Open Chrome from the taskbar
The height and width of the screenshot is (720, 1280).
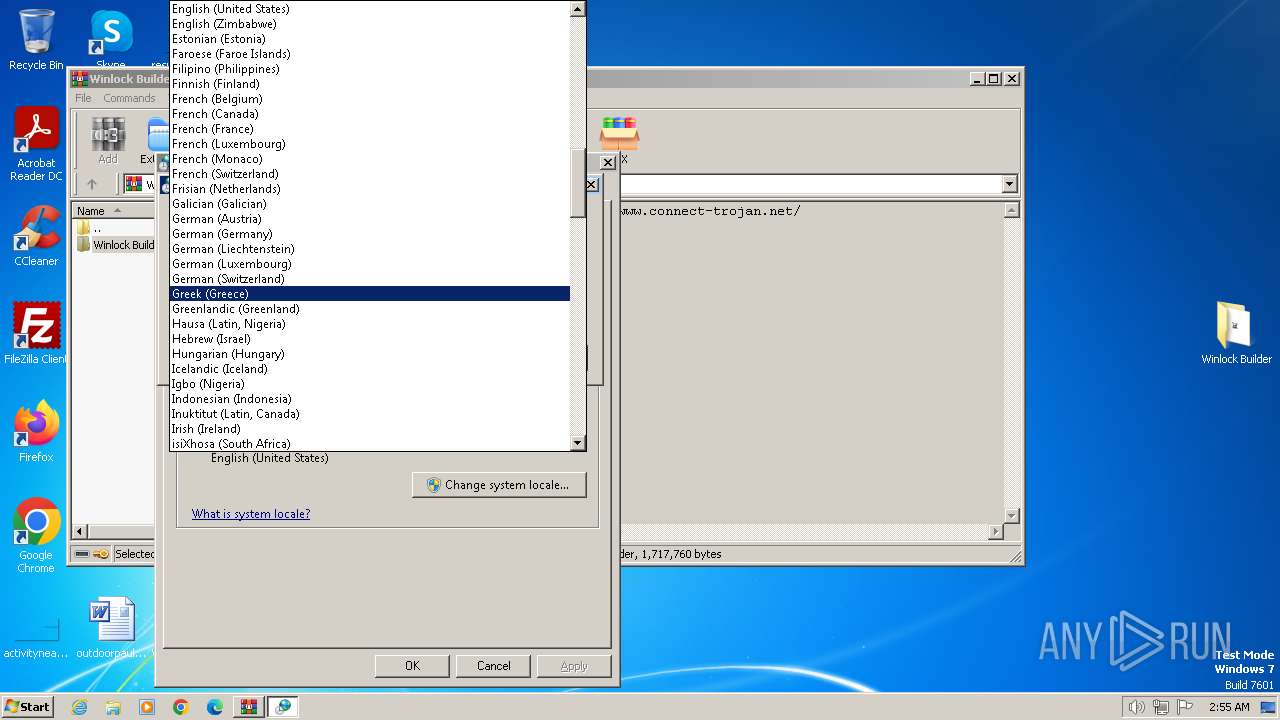(181, 707)
